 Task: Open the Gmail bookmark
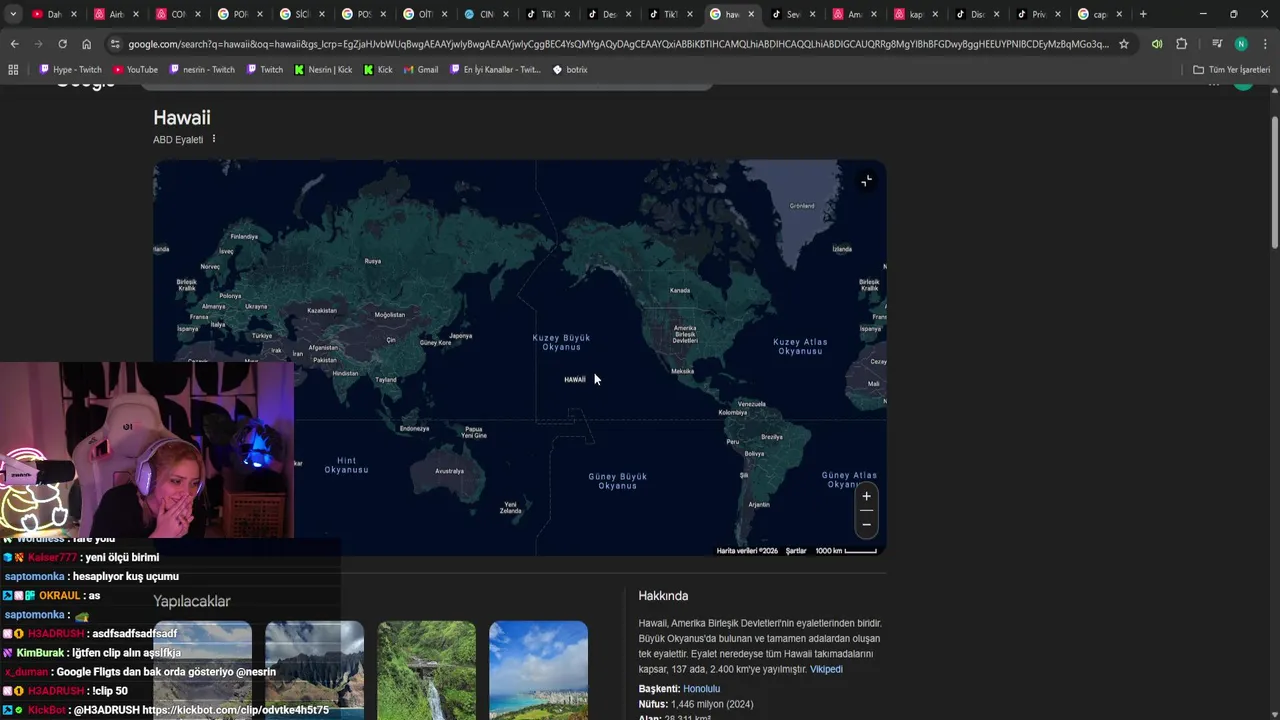click(x=421, y=70)
